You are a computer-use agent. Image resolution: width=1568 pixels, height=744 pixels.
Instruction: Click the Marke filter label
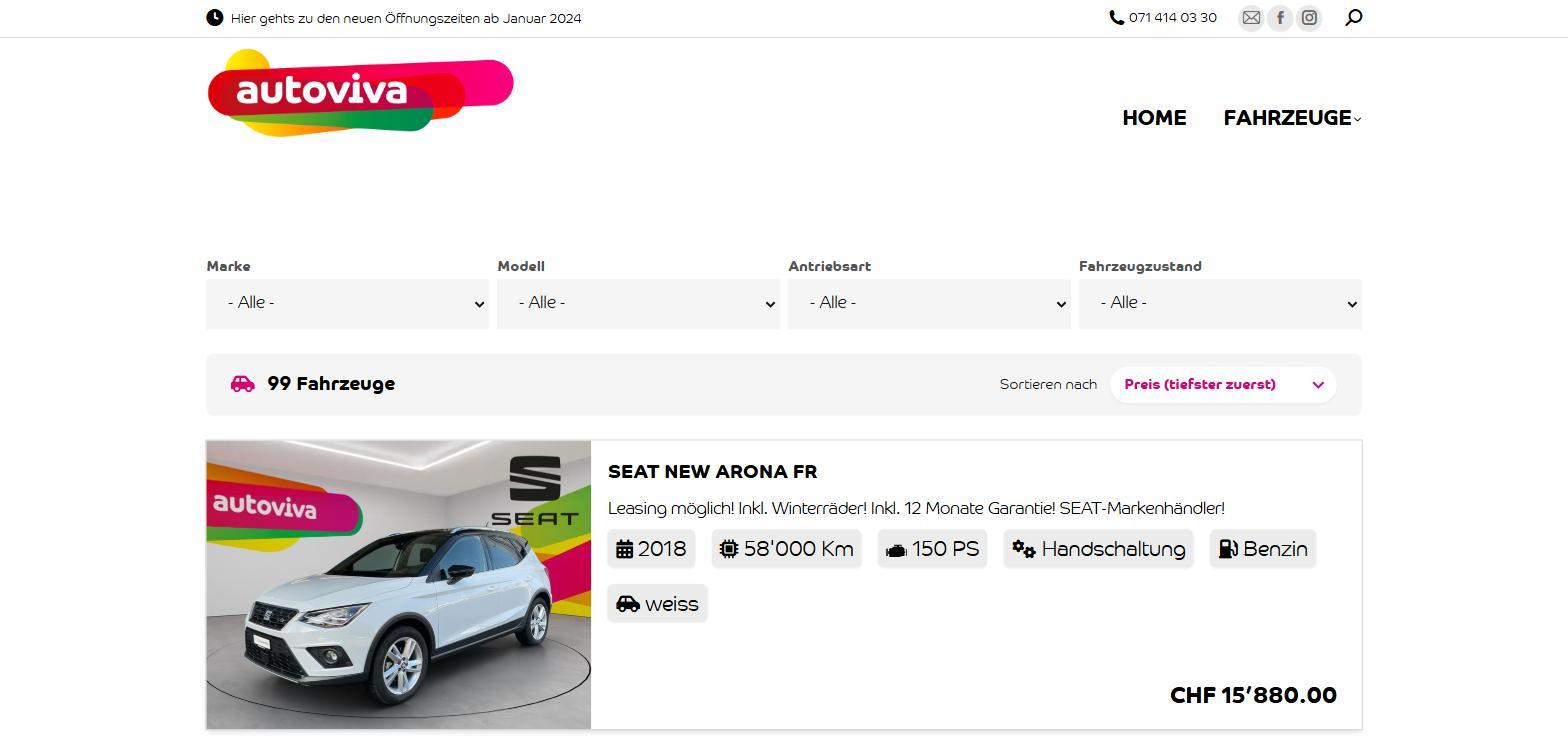(x=229, y=266)
